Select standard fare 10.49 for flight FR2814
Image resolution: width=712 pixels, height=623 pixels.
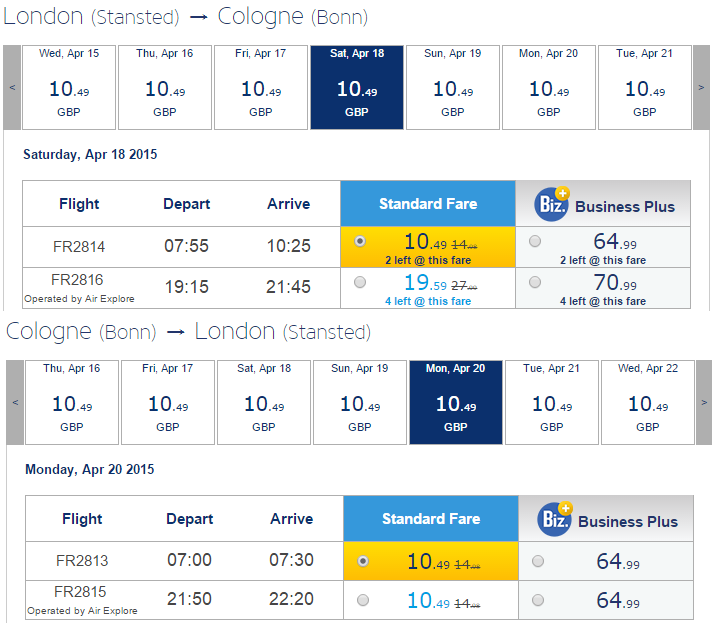(360, 241)
